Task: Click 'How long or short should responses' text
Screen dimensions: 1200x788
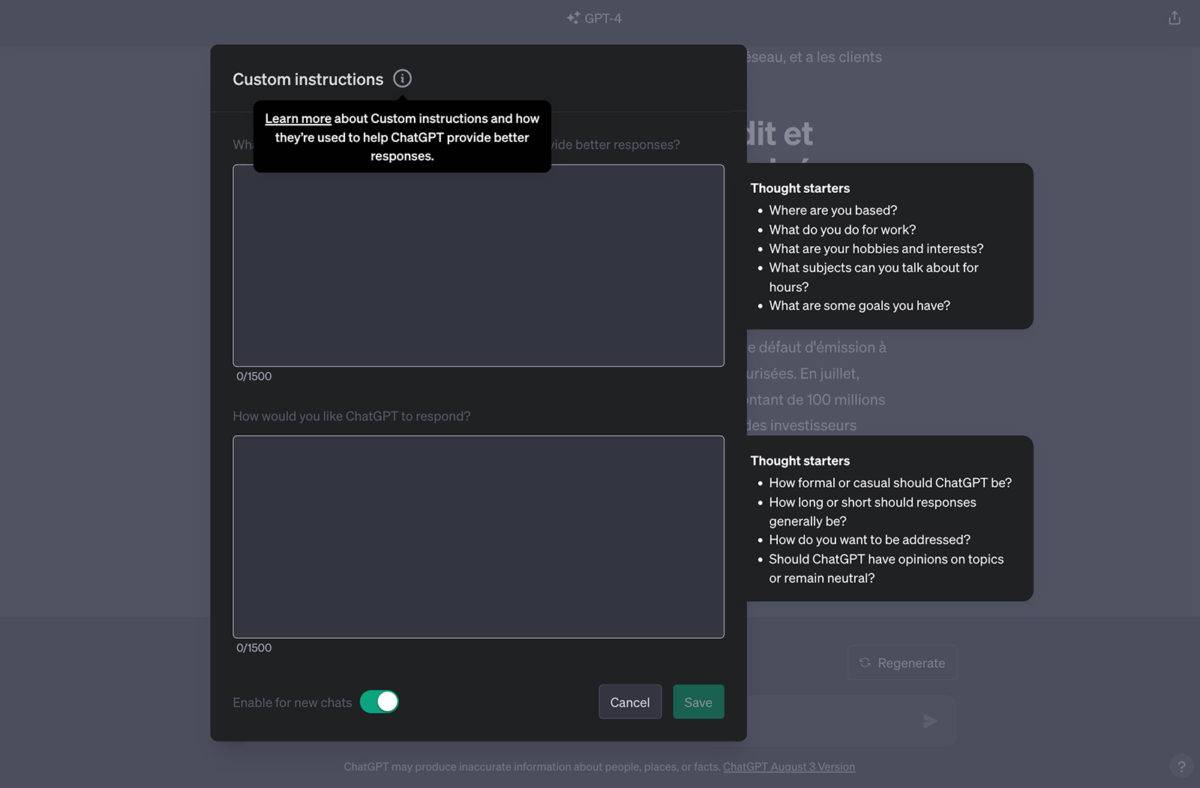Action: coord(872,502)
